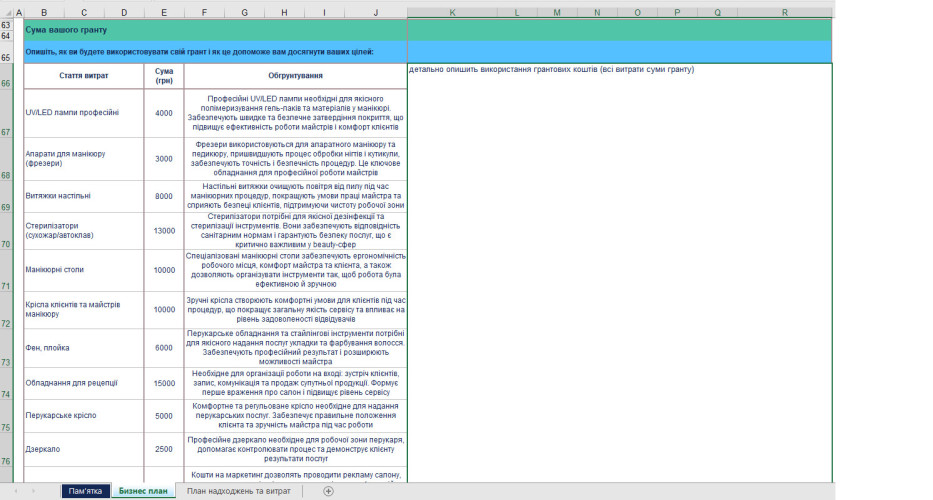Select the Бизнес план sheet tab
The width and height of the screenshot is (933, 500).
[x=143, y=491]
